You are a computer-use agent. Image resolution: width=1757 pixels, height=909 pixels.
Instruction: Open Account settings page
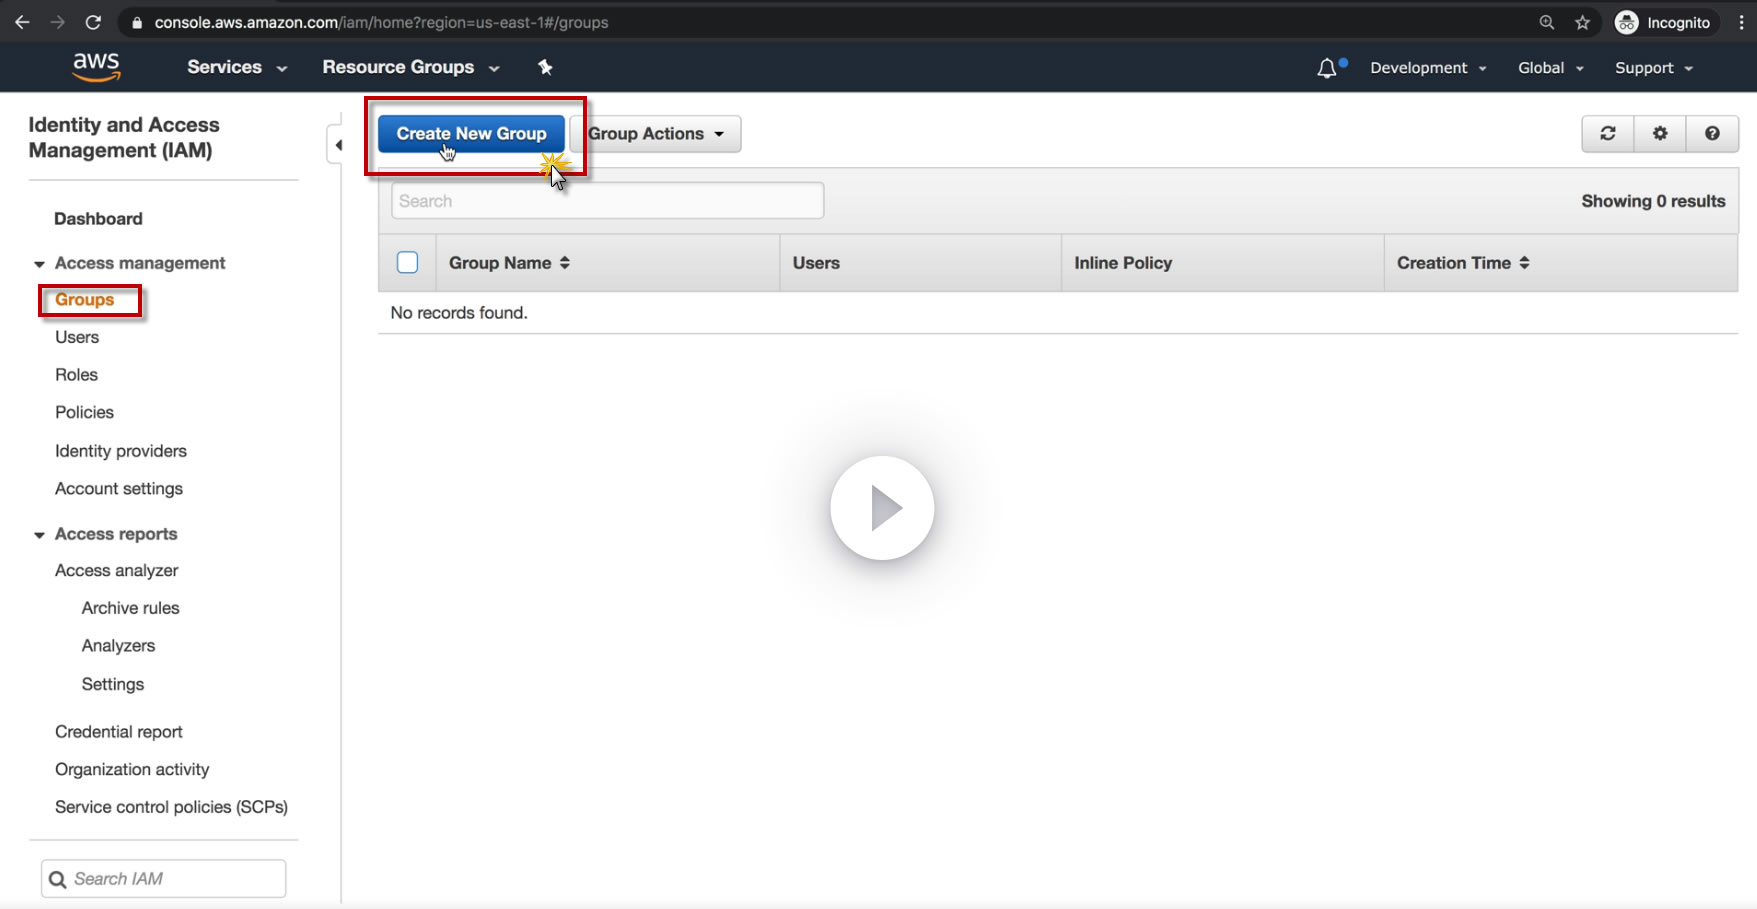(119, 489)
